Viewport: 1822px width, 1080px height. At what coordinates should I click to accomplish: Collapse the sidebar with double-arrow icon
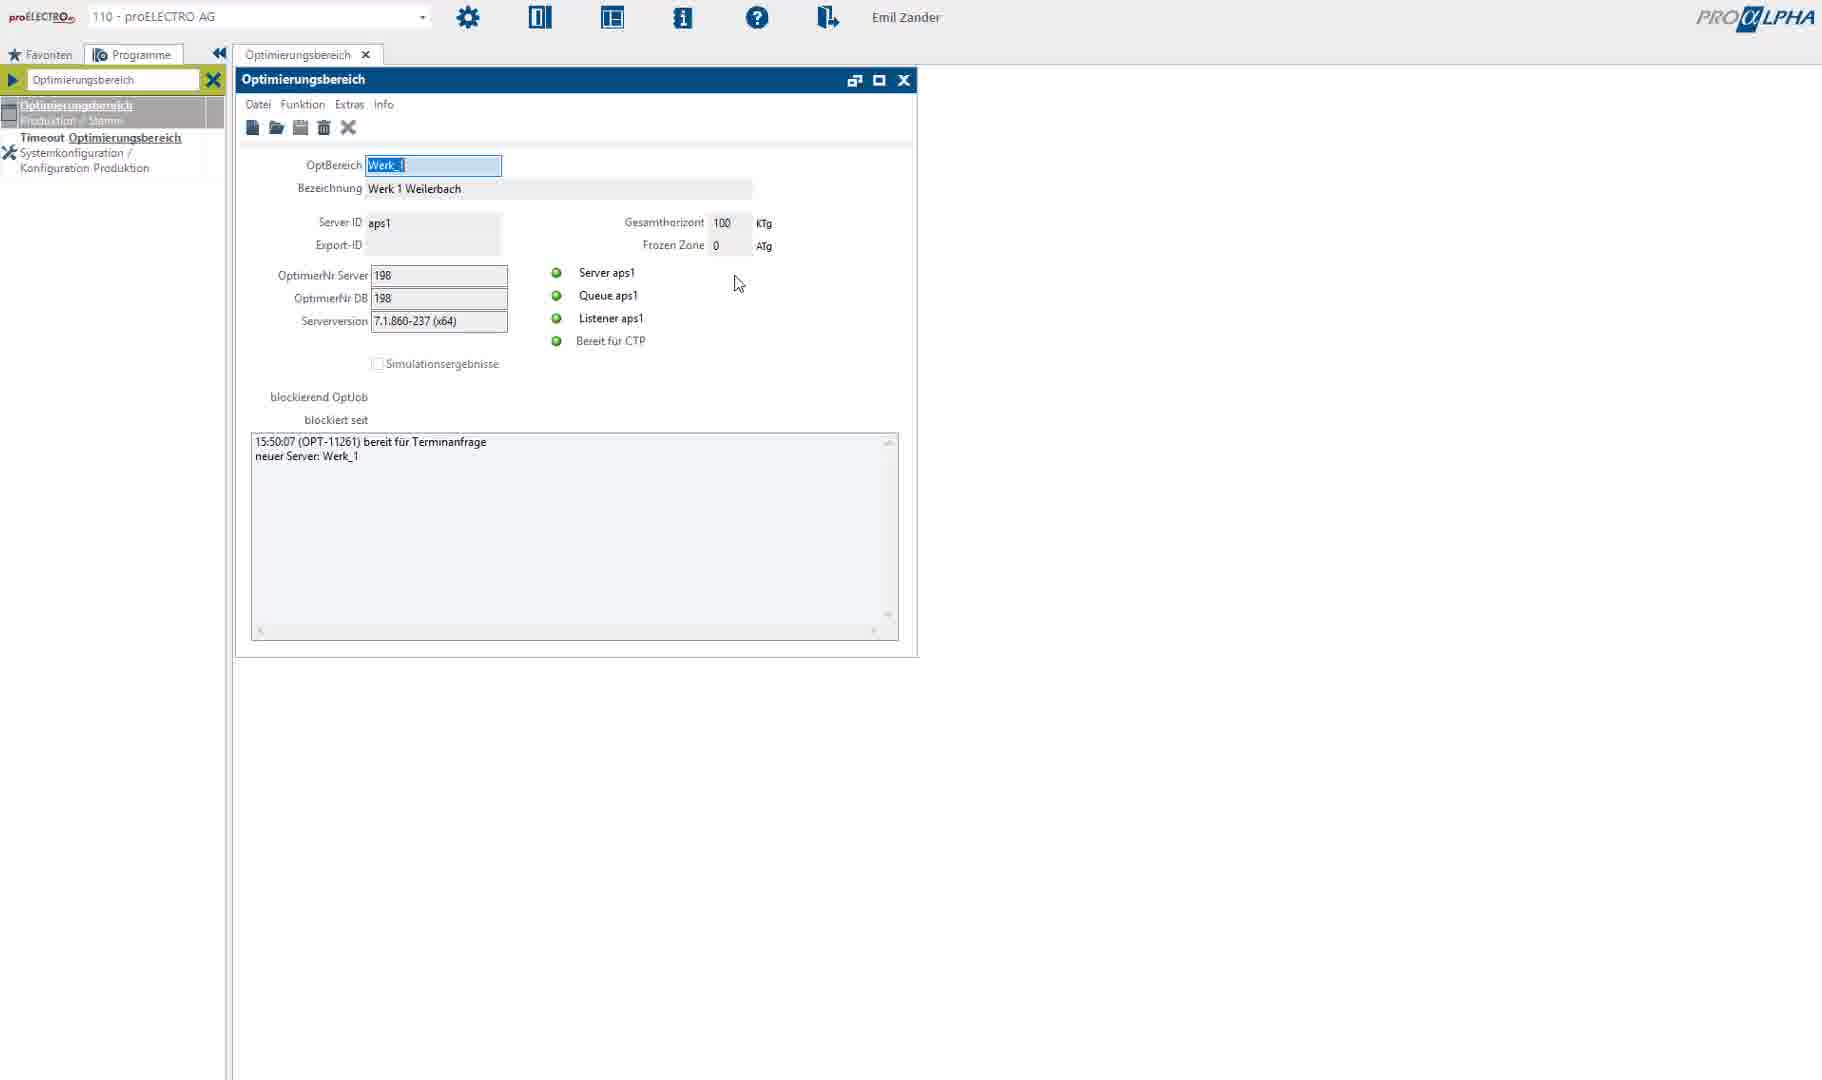(219, 54)
